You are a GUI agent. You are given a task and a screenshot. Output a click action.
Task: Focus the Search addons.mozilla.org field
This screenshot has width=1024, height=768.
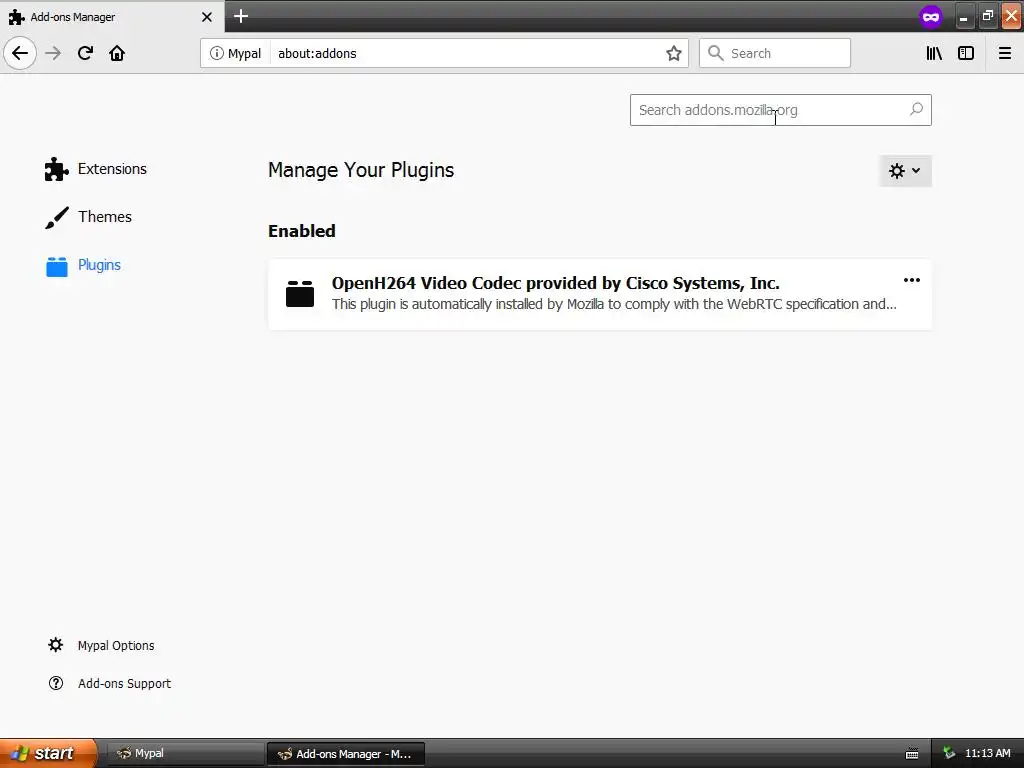coord(780,110)
